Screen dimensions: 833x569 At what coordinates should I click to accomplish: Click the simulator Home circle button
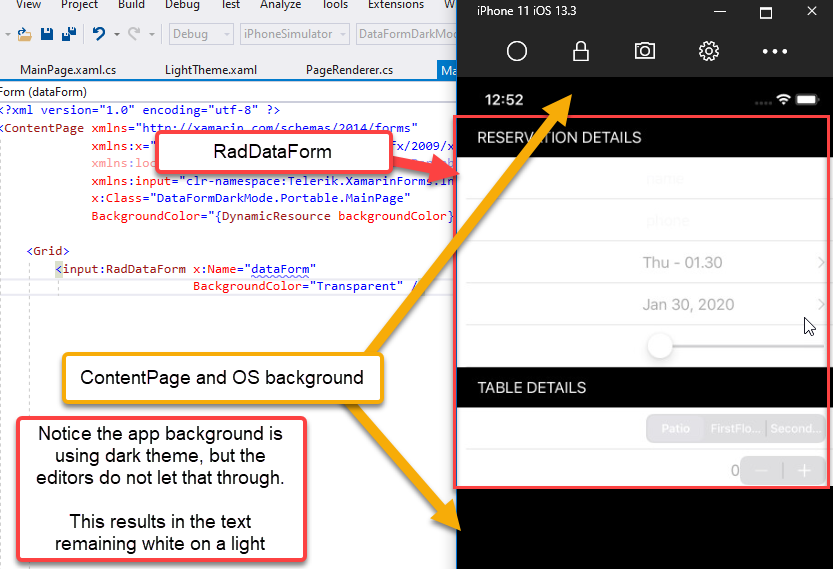tap(516, 52)
